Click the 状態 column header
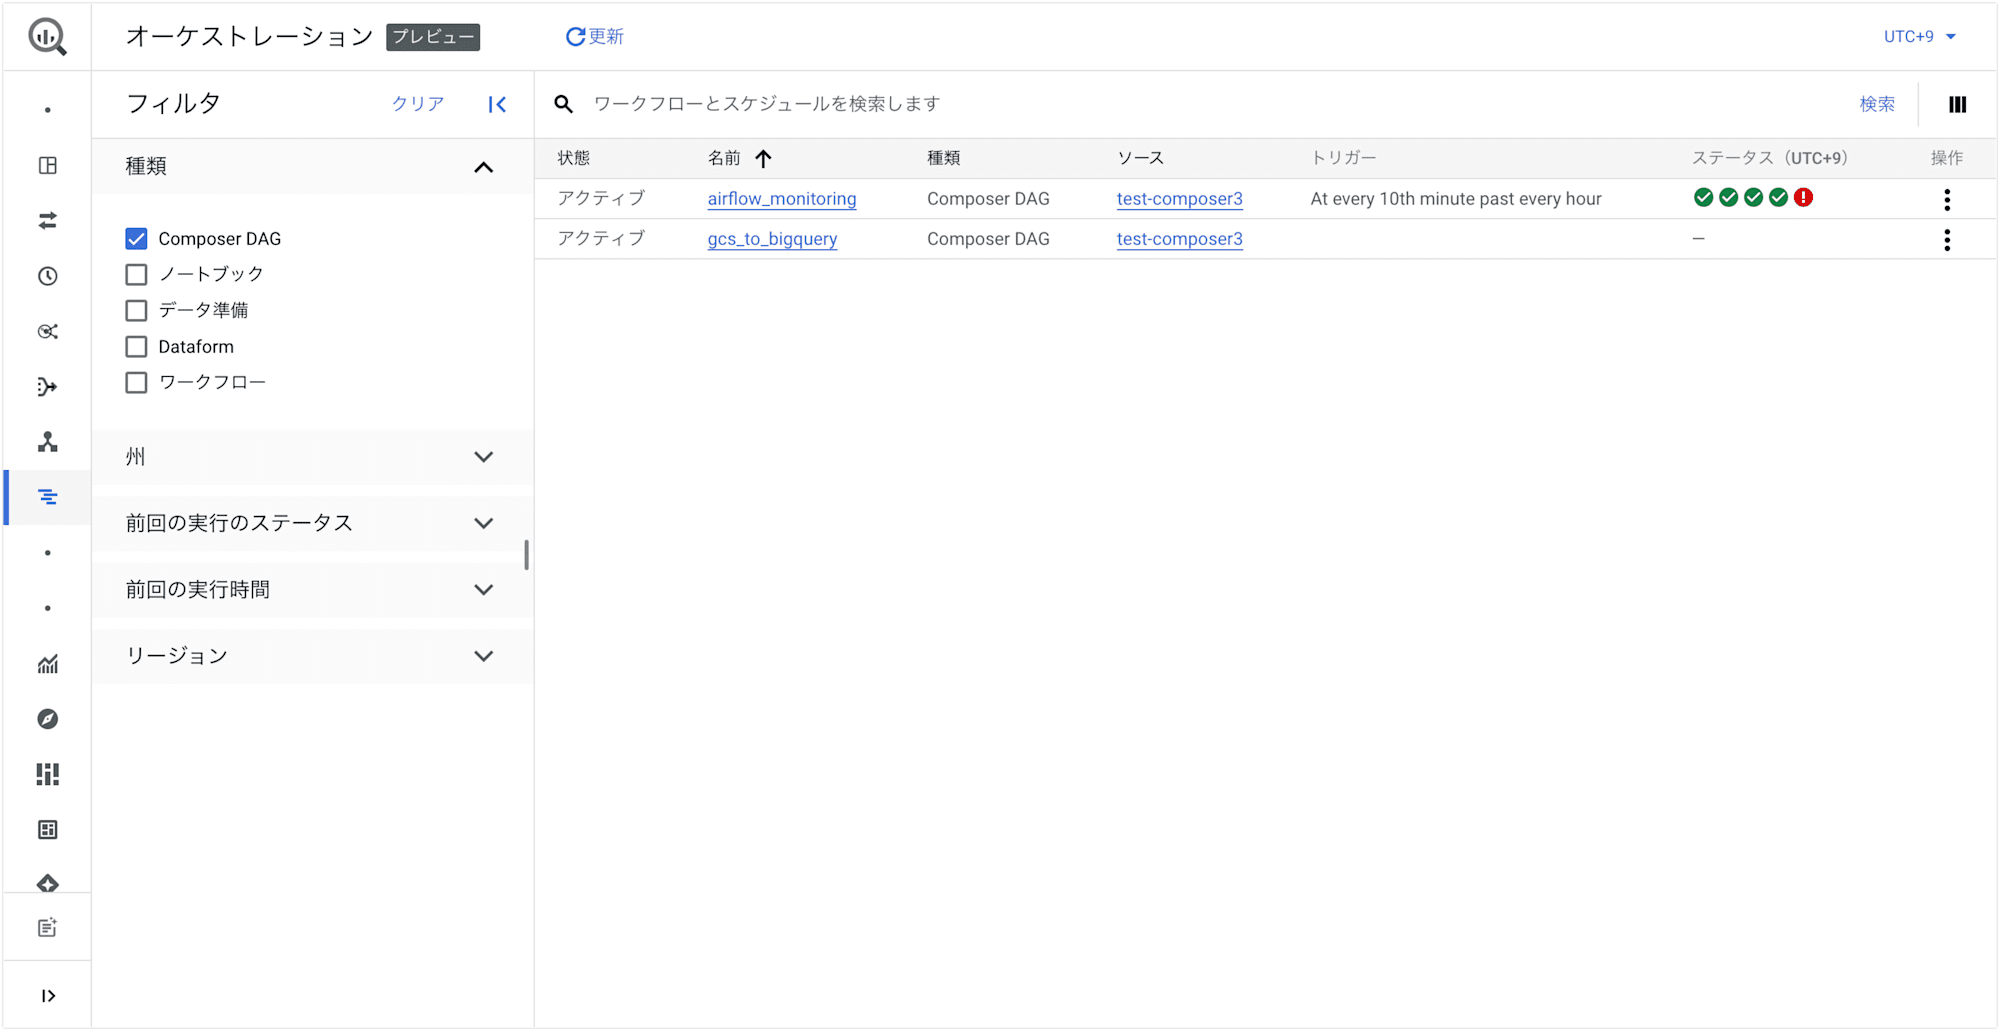Image resolution: width=2000 pixels, height=1031 pixels. point(574,158)
